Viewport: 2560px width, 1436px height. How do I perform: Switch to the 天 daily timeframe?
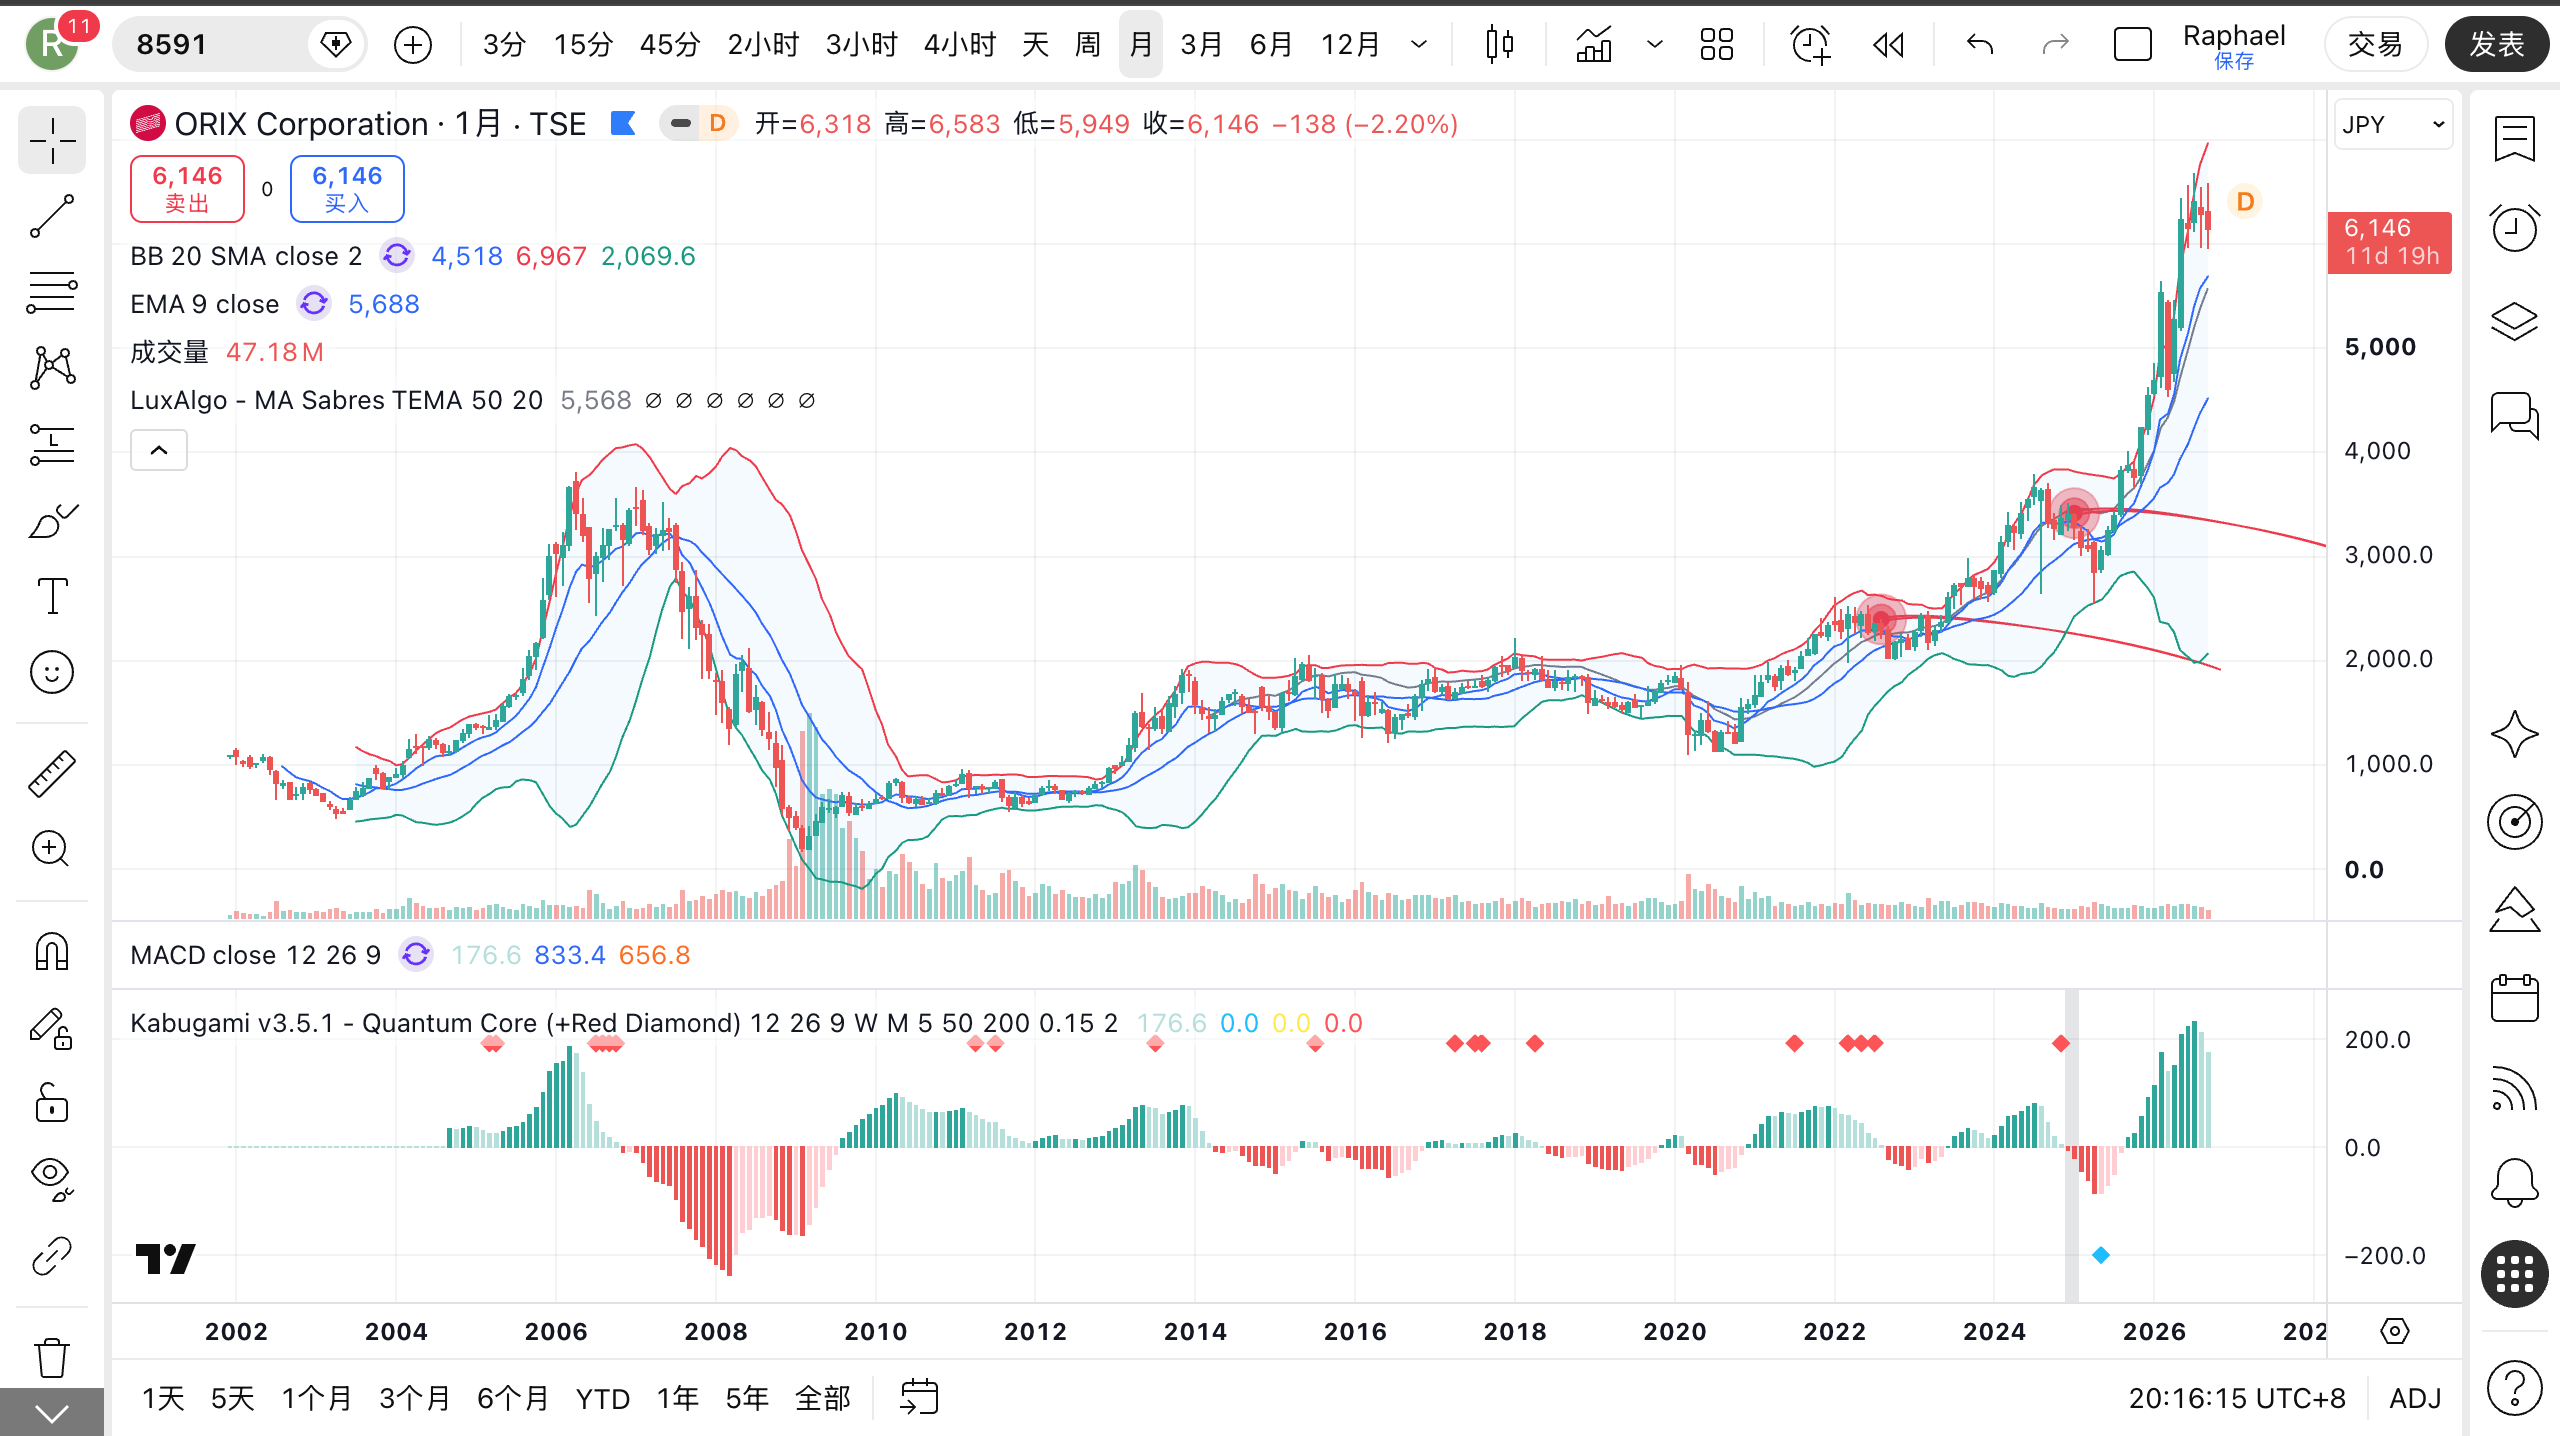[1036, 44]
